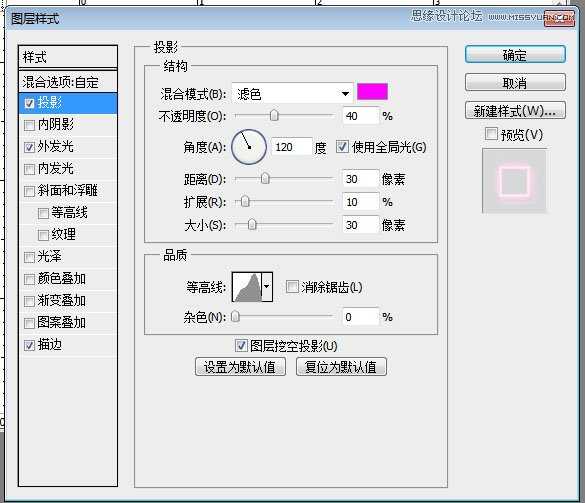Viewport: 585px width, 503px height.
Task: Enable the 内发光 checkbox
Action: click(x=29, y=169)
